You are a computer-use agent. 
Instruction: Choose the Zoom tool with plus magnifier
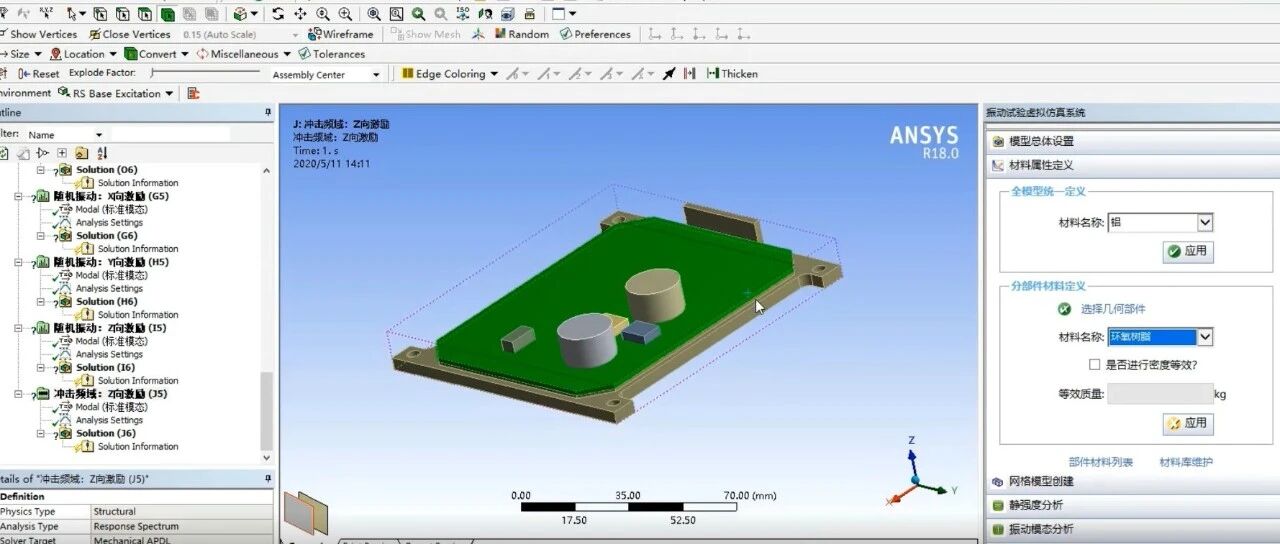(323, 14)
